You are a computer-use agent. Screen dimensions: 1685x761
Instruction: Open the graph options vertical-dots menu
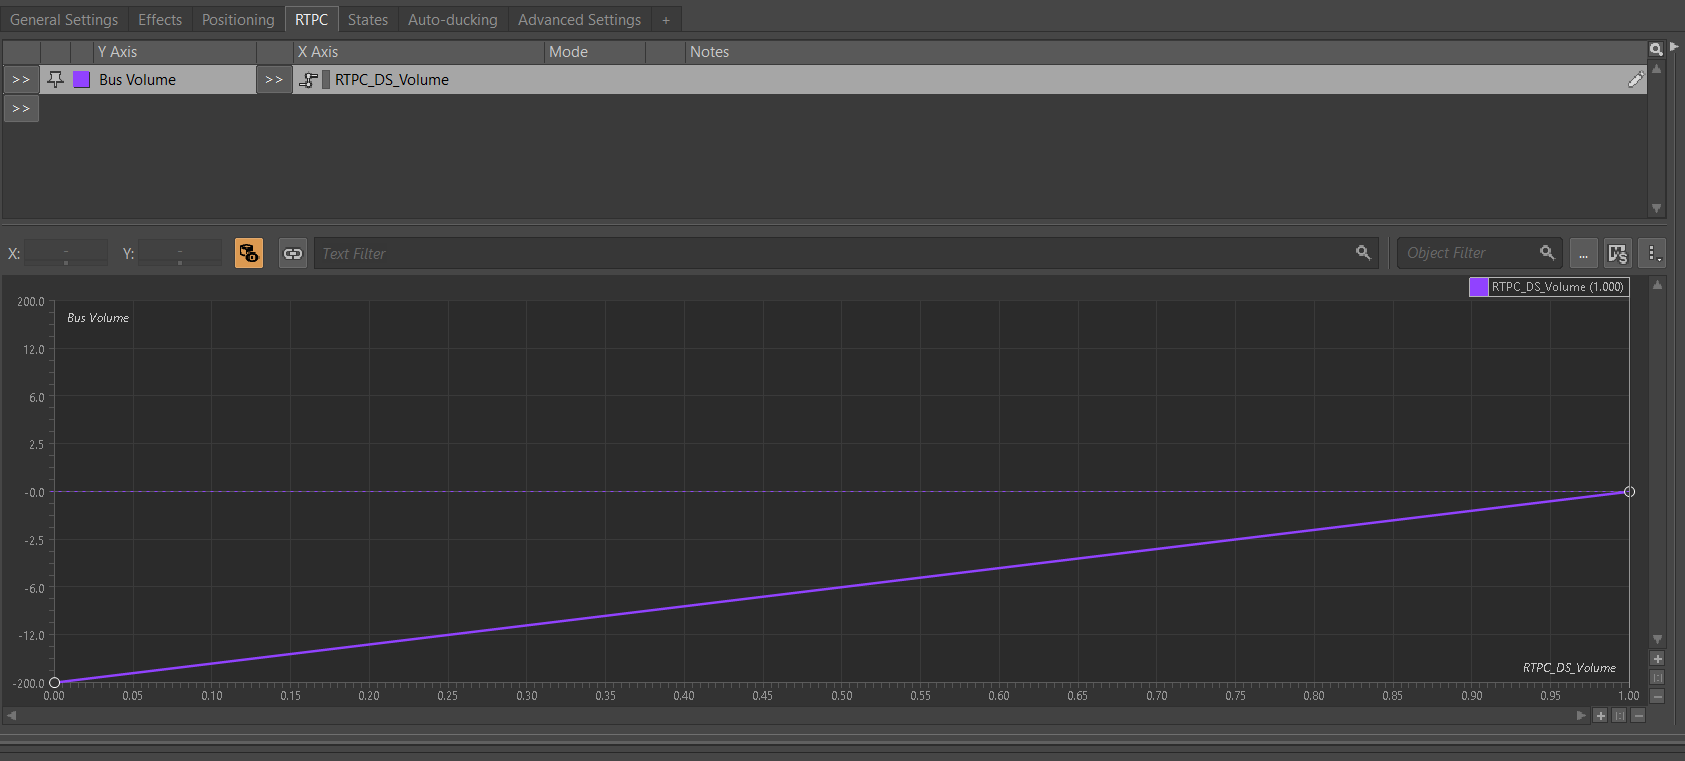(1653, 254)
